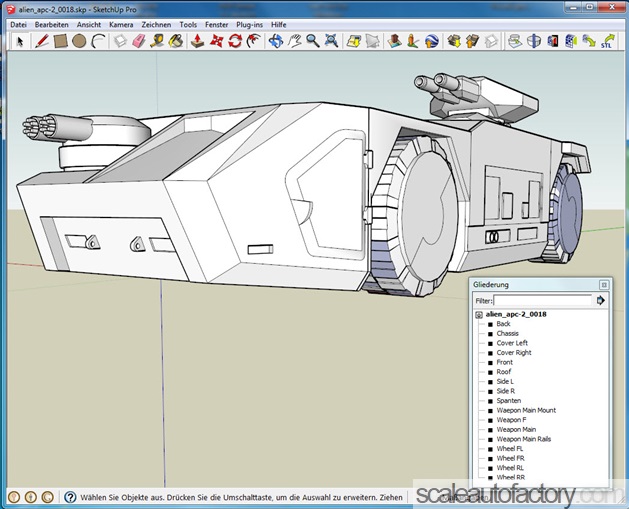The width and height of the screenshot is (629, 509).
Task: Select Waepon Main Mount in outliner
Action: (x=526, y=410)
